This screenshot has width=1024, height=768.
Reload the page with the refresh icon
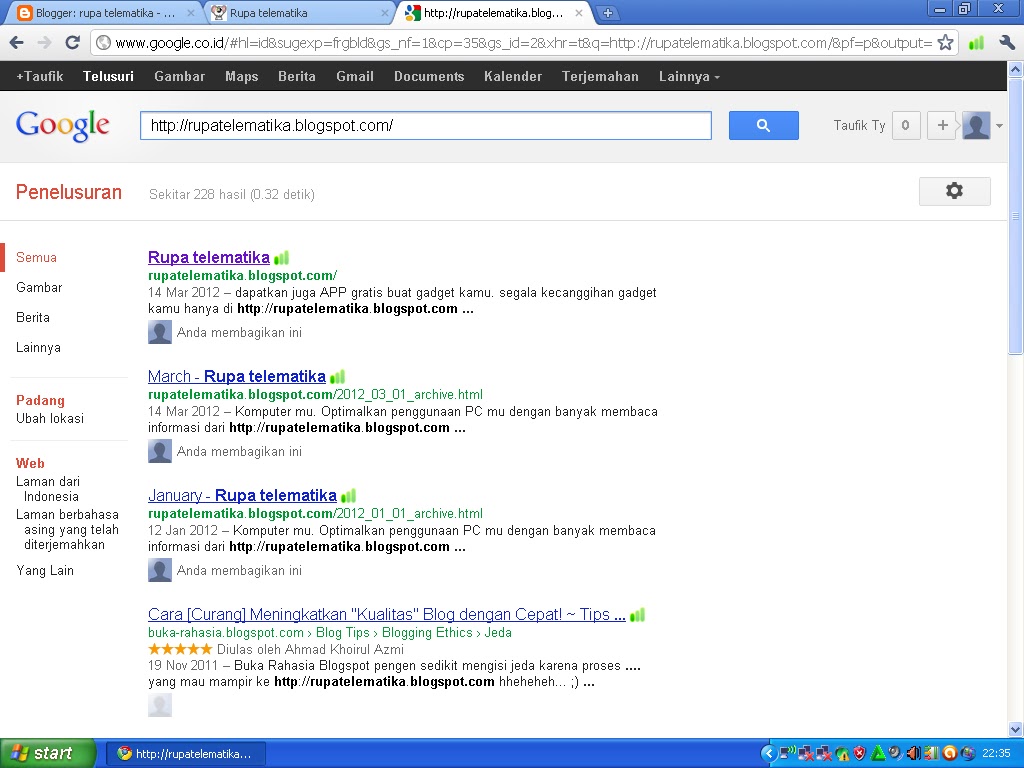72,43
